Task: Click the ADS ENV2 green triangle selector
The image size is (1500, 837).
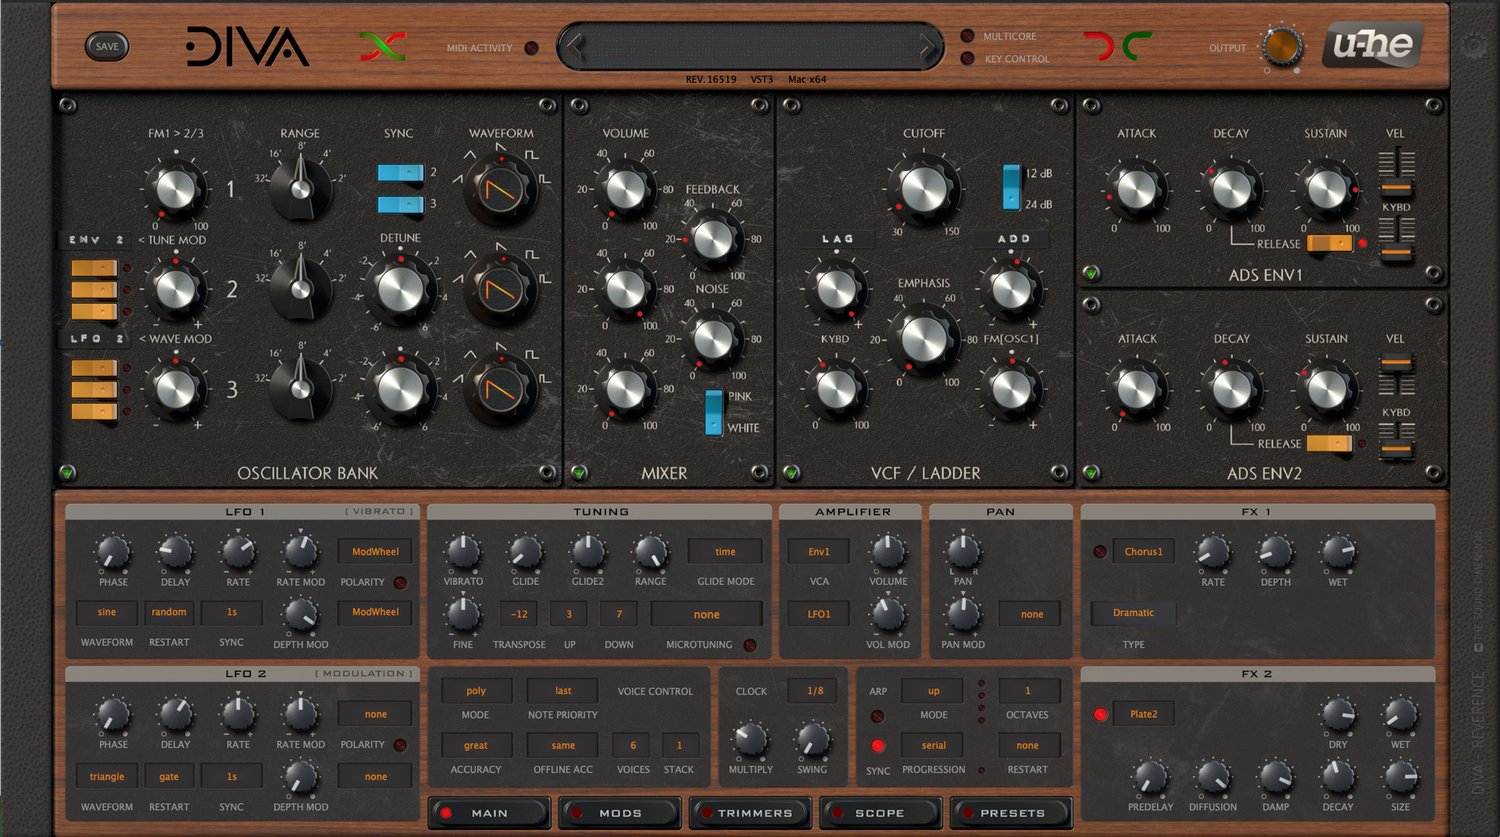Action: [x=1091, y=473]
